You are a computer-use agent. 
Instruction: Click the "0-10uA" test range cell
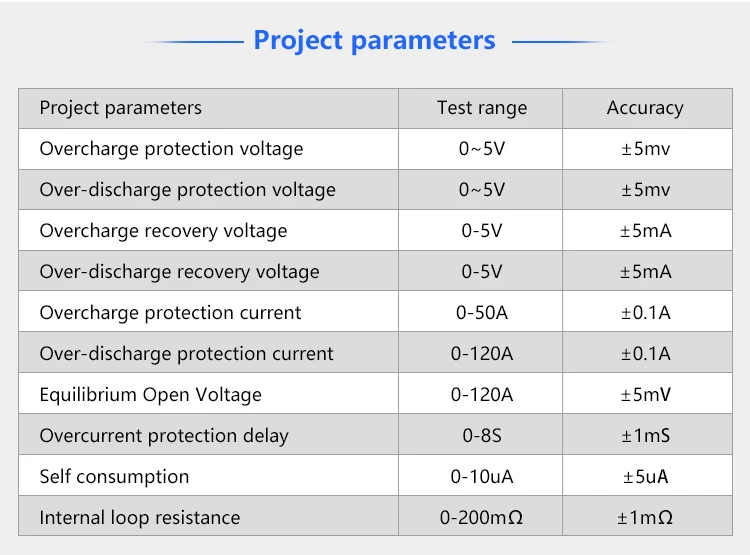pyautogui.click(x=481, y=477)
